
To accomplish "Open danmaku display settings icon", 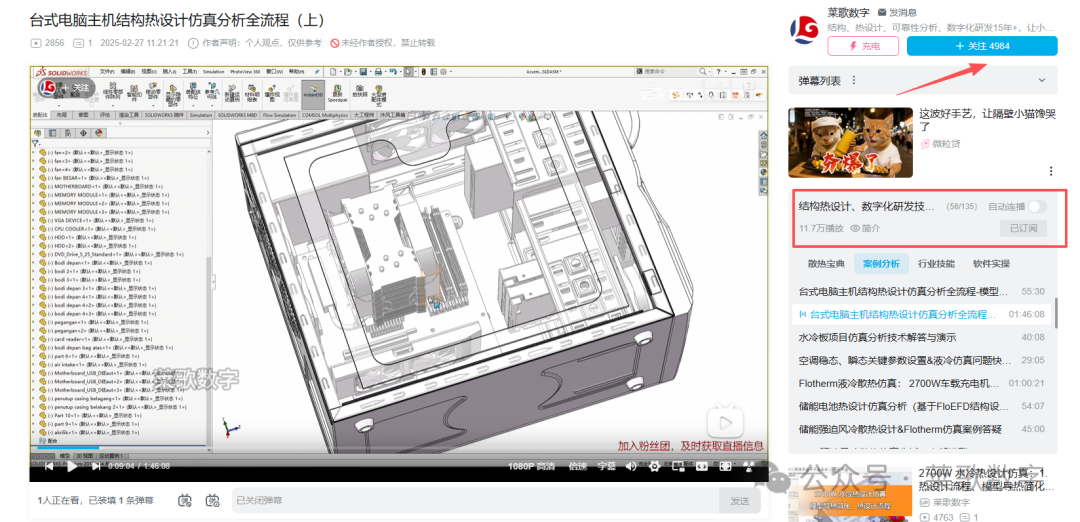I will click(x=213, y=501).
